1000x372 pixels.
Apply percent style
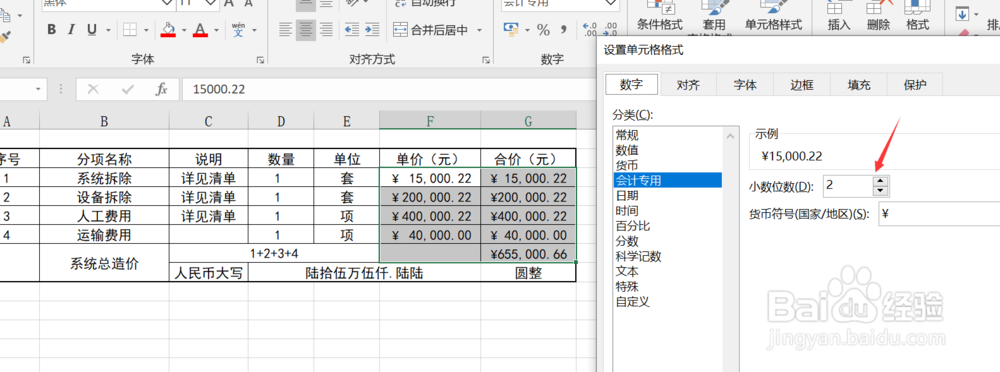pos(543,29)
